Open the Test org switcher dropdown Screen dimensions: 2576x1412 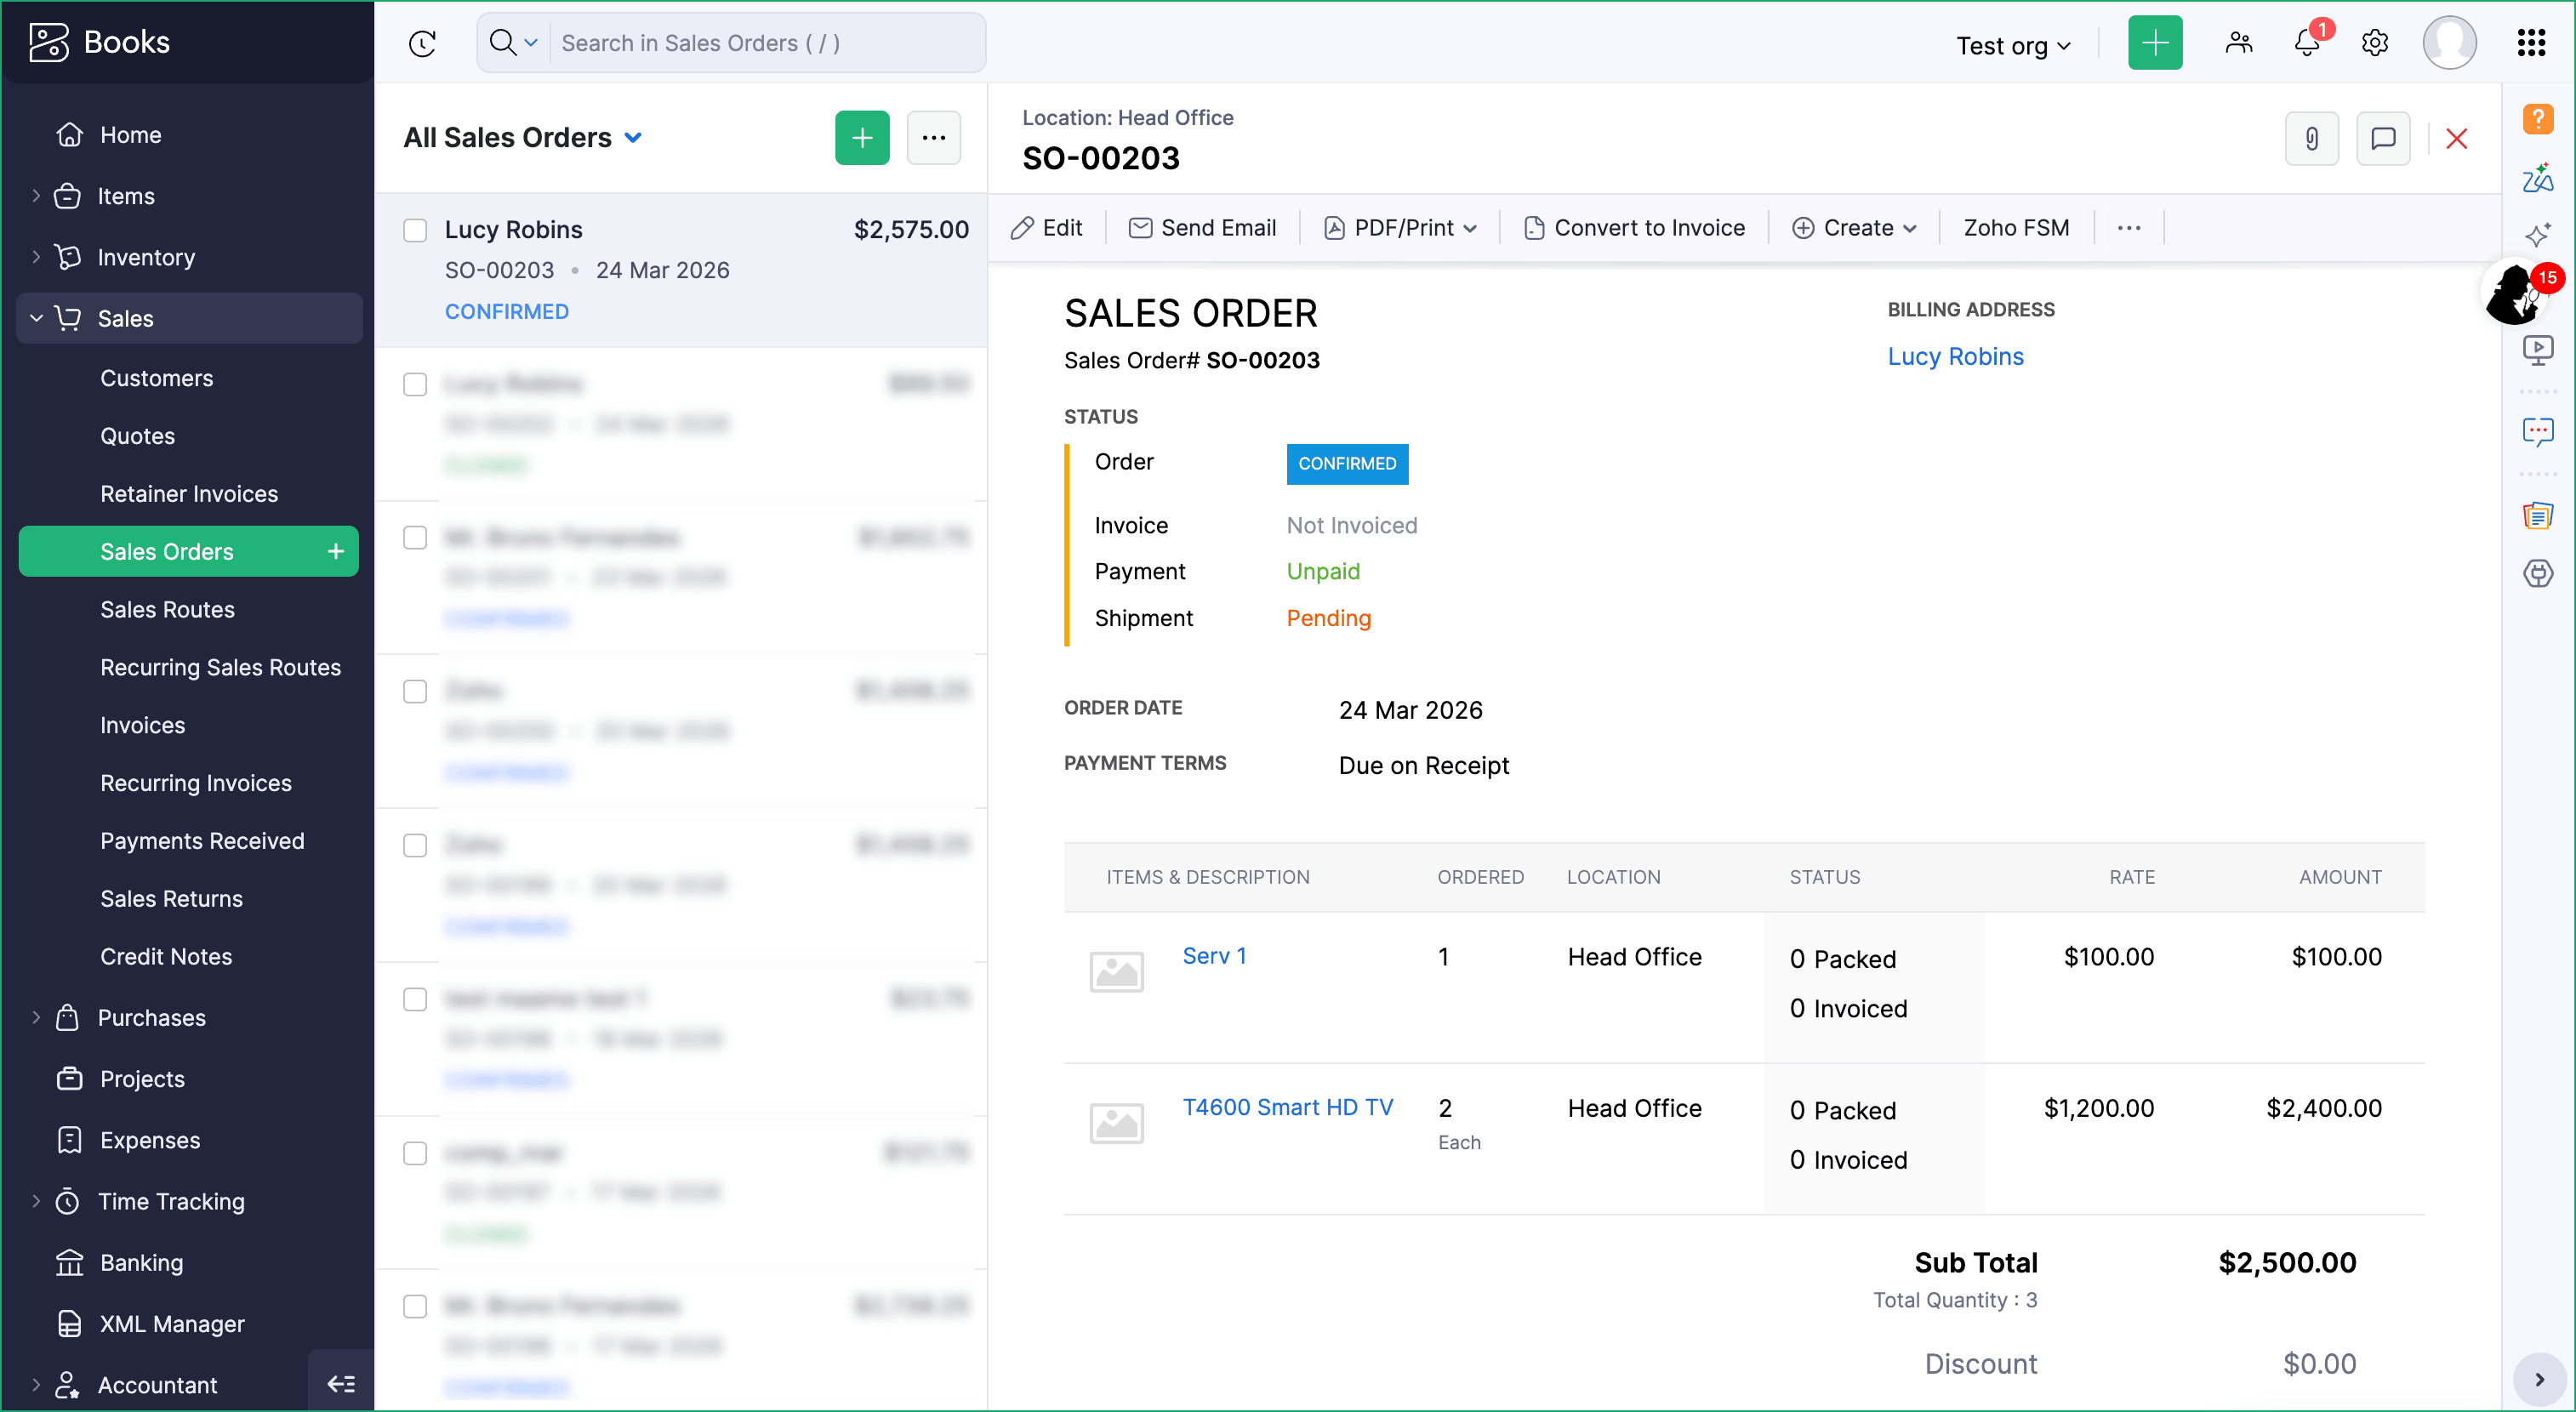(x=2013, y=46)
